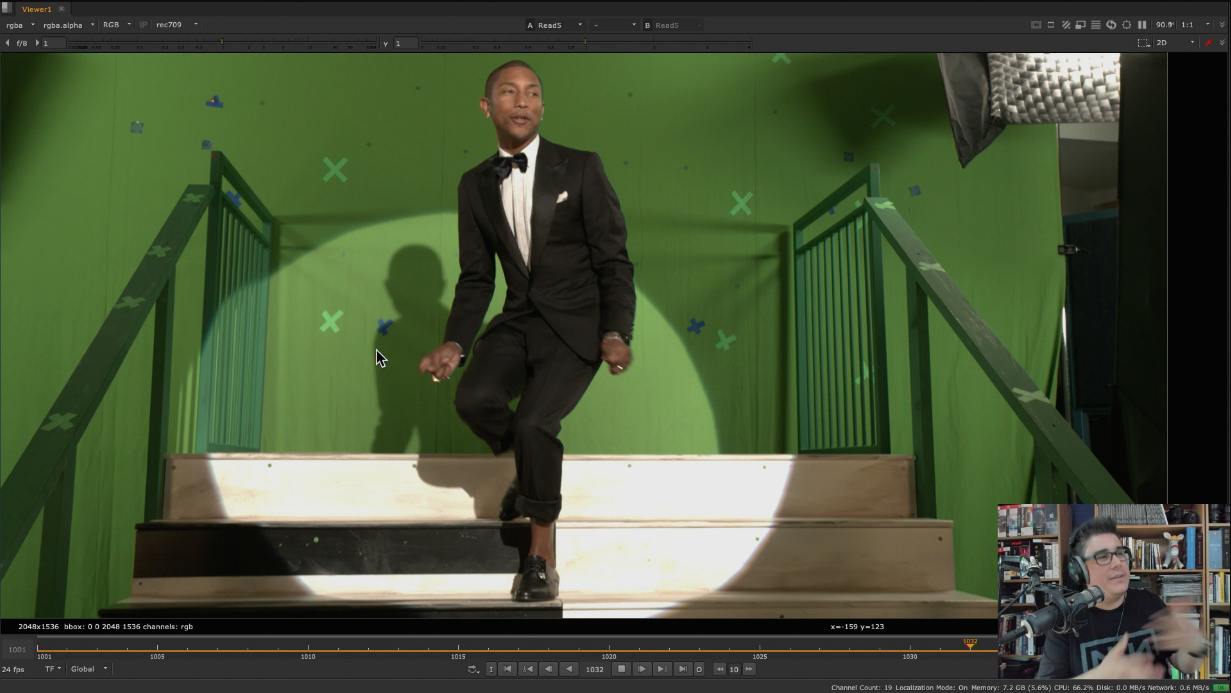Open the rgba channel set dropdown
This screenshot has height=693, width=1231.
click(20, 25)
